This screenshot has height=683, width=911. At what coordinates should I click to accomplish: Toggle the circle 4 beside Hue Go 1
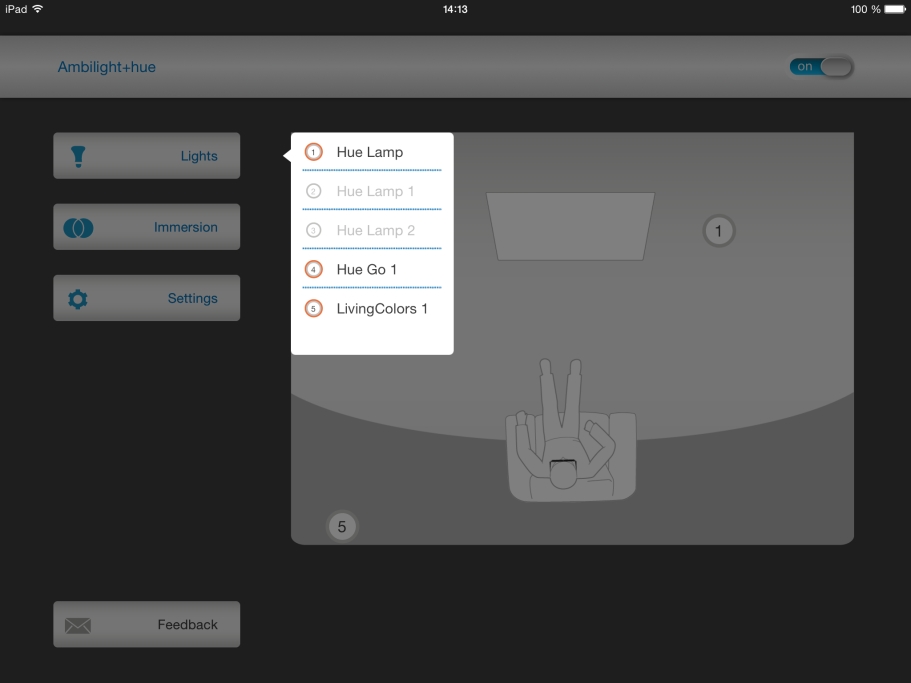[314, 270]
